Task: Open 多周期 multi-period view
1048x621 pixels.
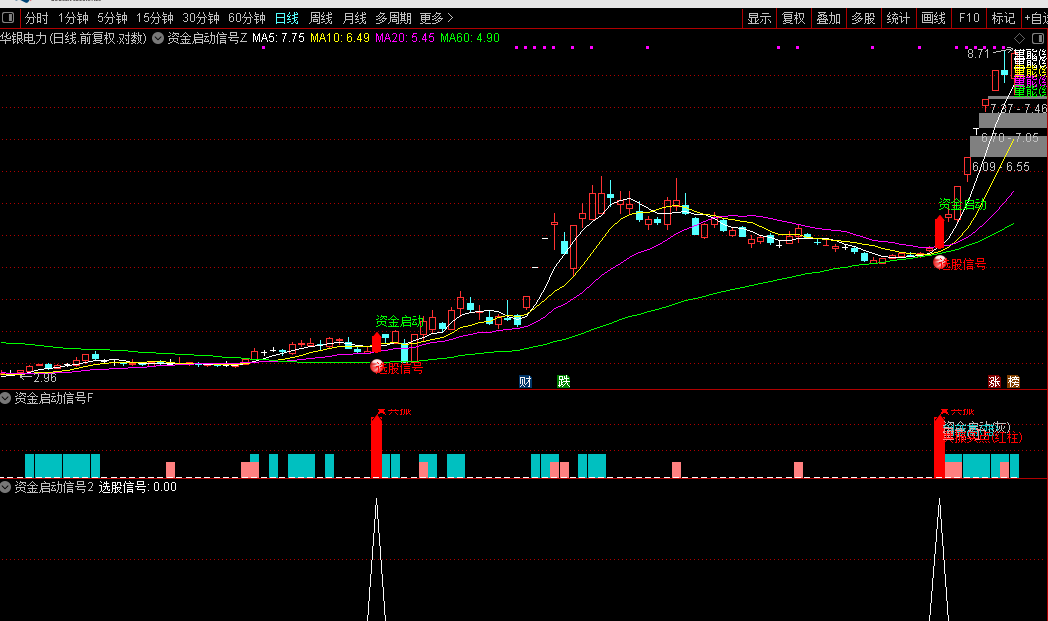Action: coord(393,18)
